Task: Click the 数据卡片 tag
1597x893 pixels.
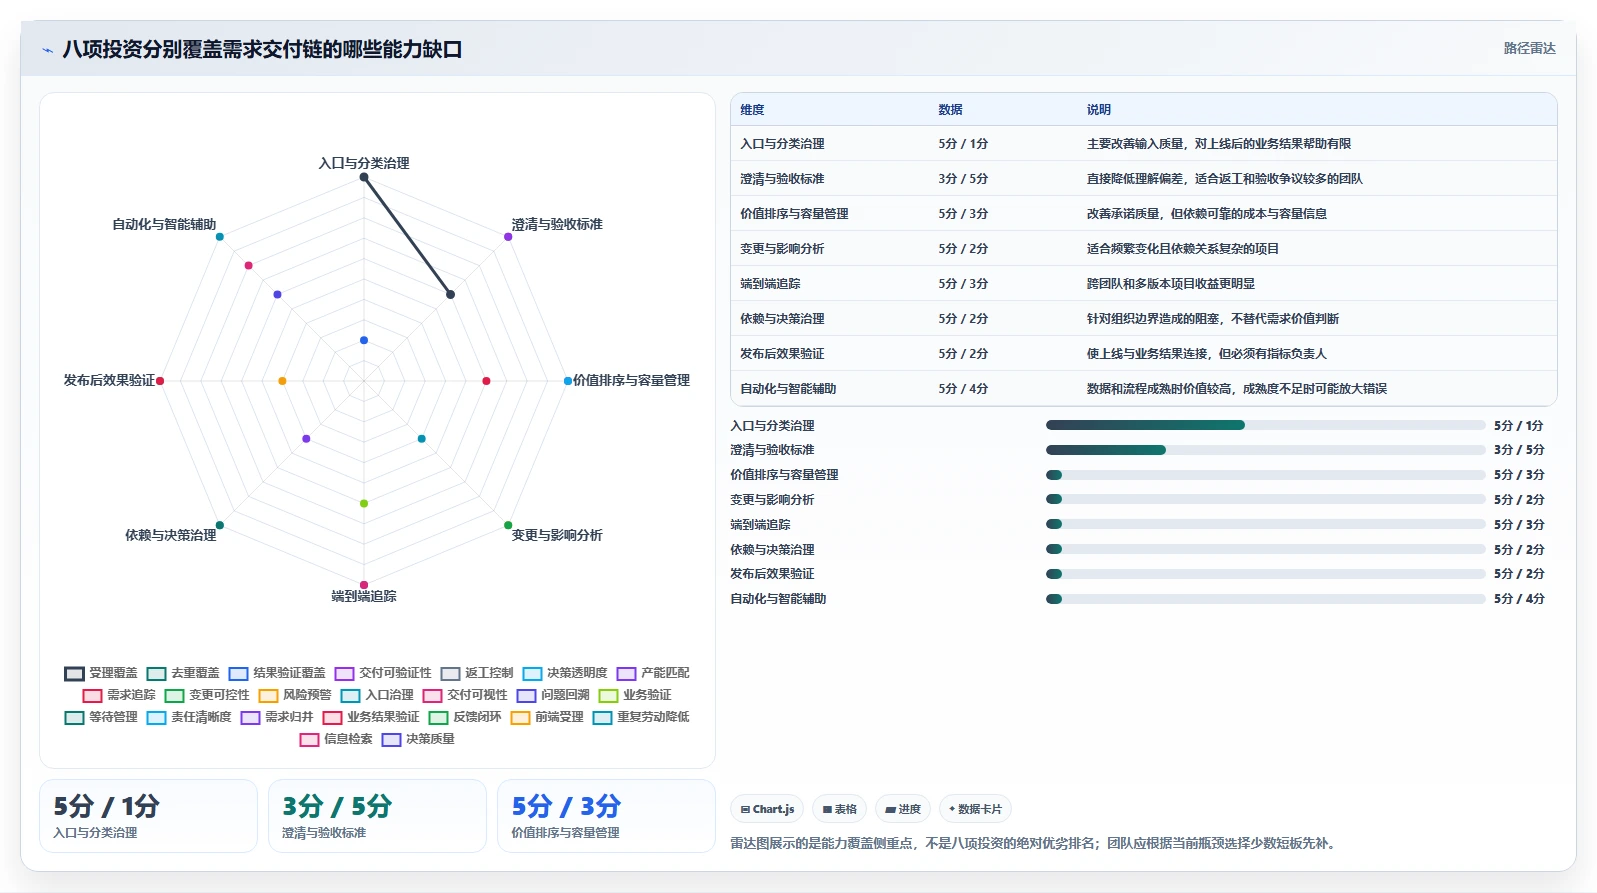Action: pyautogui.click(x=975, y=809)
